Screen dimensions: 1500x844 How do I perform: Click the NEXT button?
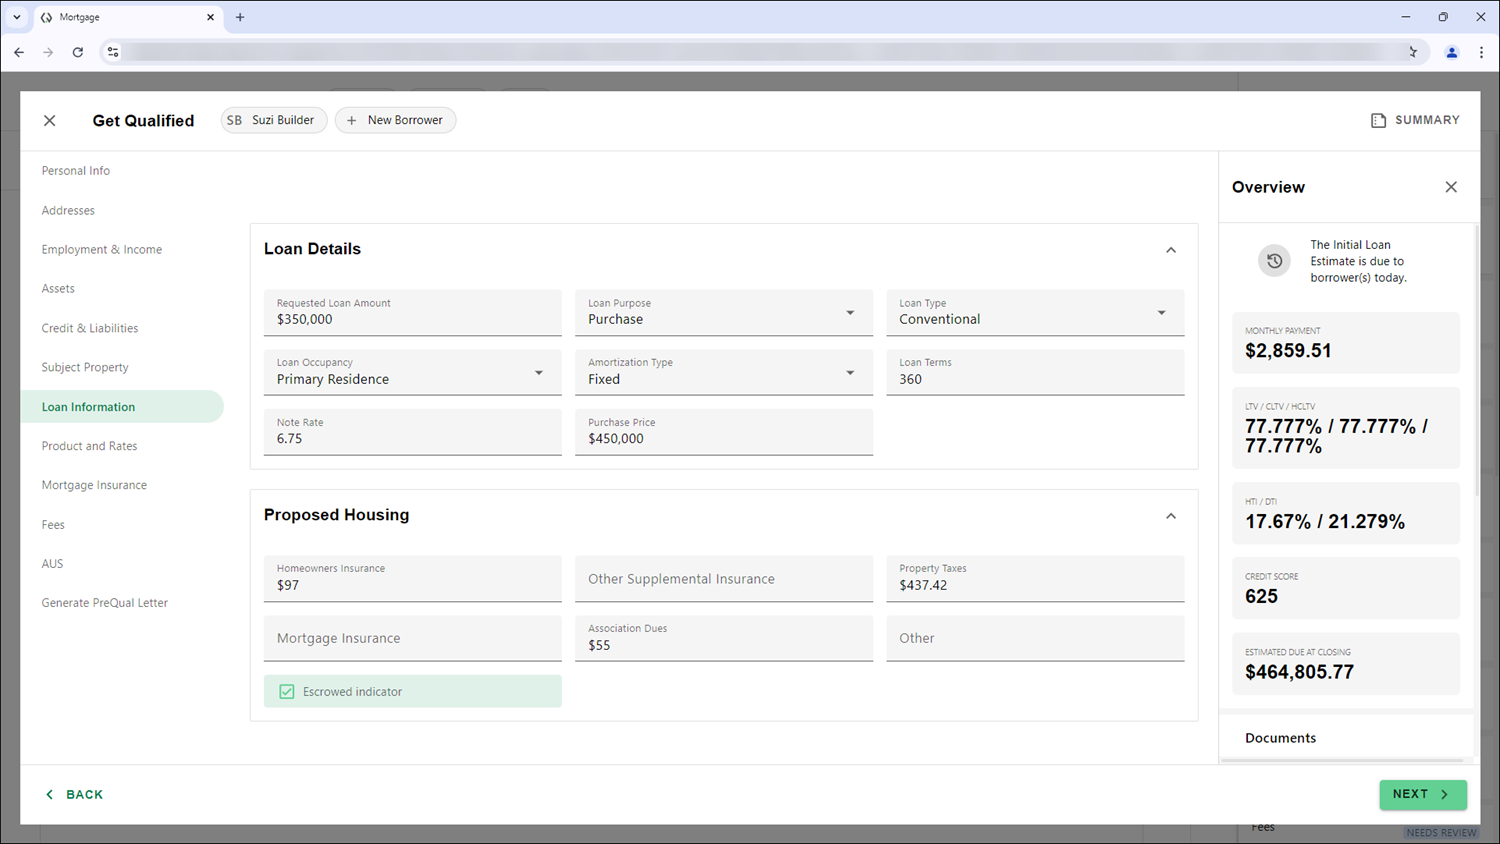coord(1423,794)
